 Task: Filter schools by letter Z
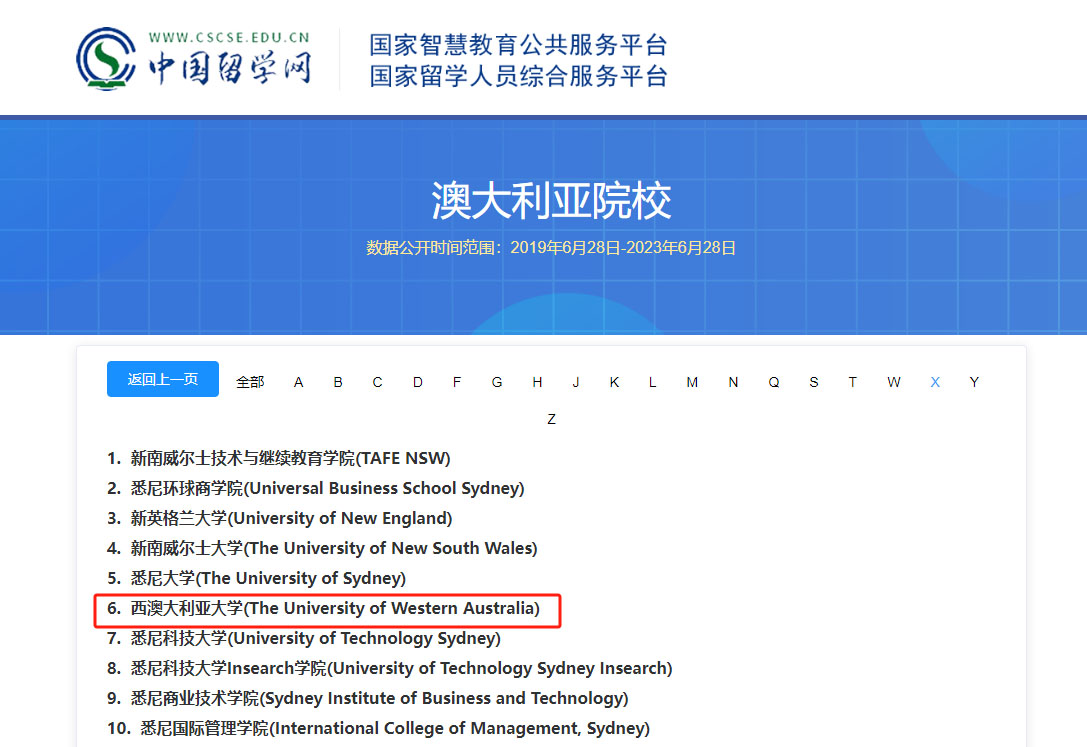tap(551, 419)
